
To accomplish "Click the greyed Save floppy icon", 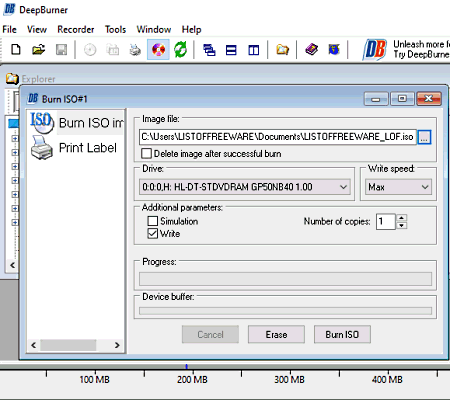I will pyautogui.click(x=61, y=50).
